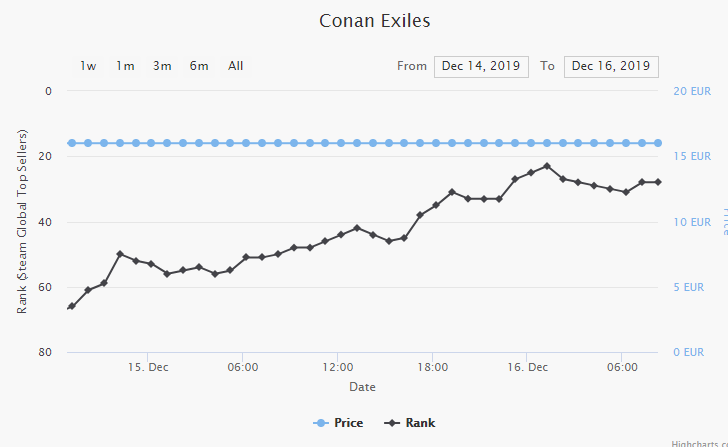The height and width of the screenshot is (447, 728).
Task: Click the To date field Dec 16, 2019
Action: [611, 66]
